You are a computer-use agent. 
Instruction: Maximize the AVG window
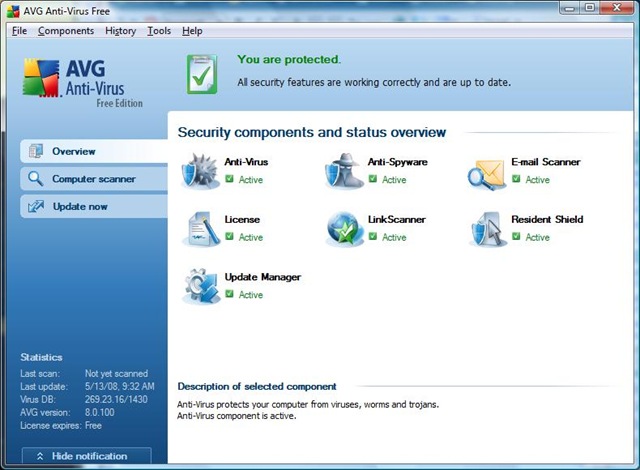pos(590,8)
